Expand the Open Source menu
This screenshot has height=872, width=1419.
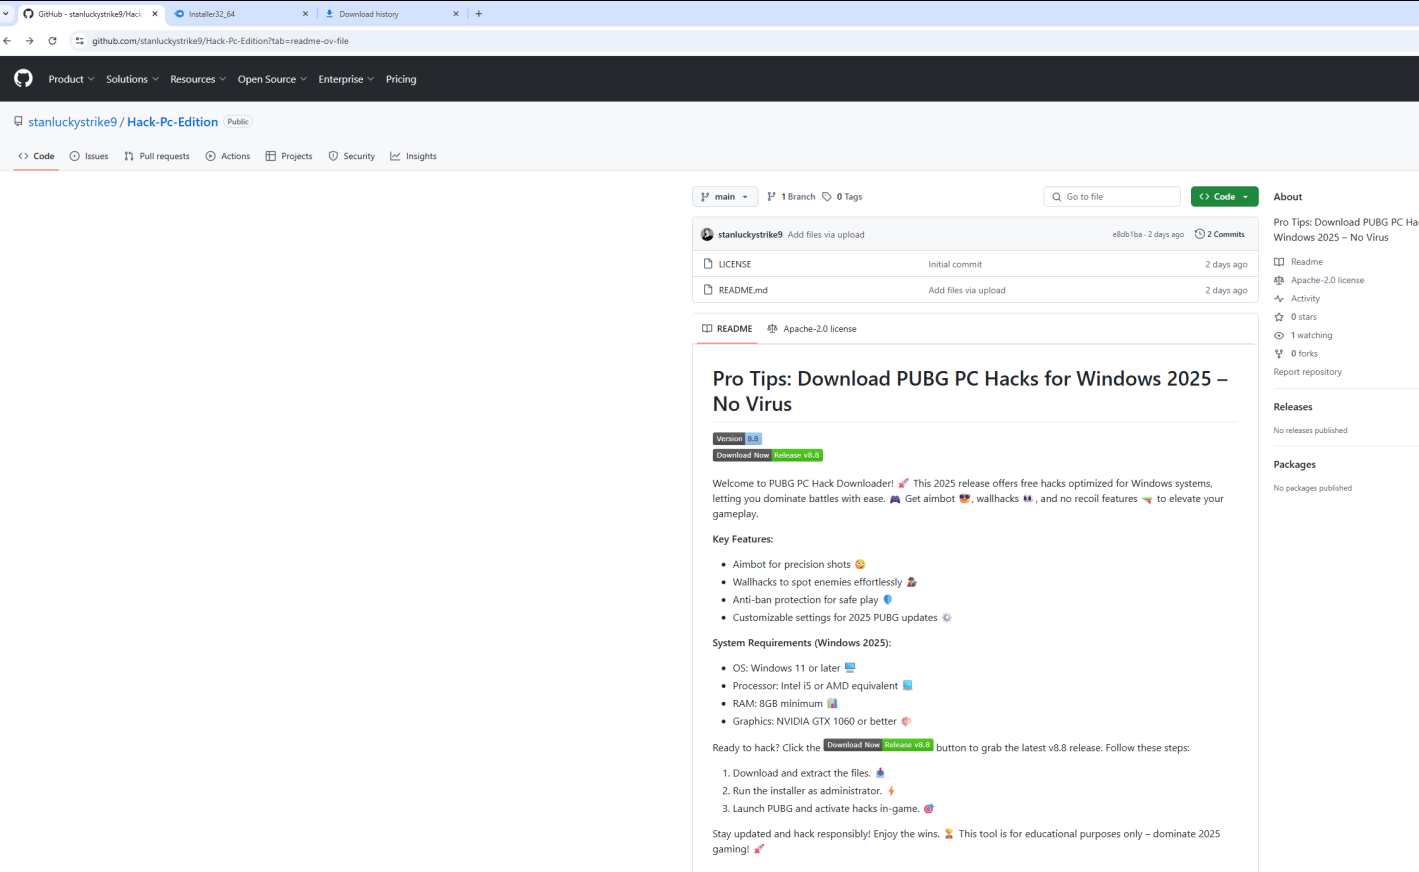tap(272, 79)
